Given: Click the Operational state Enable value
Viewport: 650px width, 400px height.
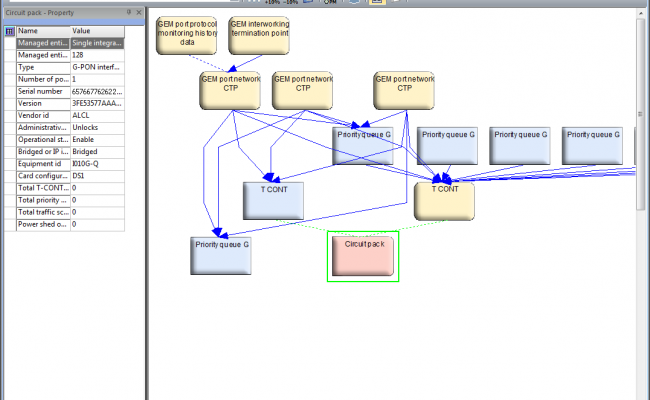Looking at the screenshot, I should click(96, 139).
